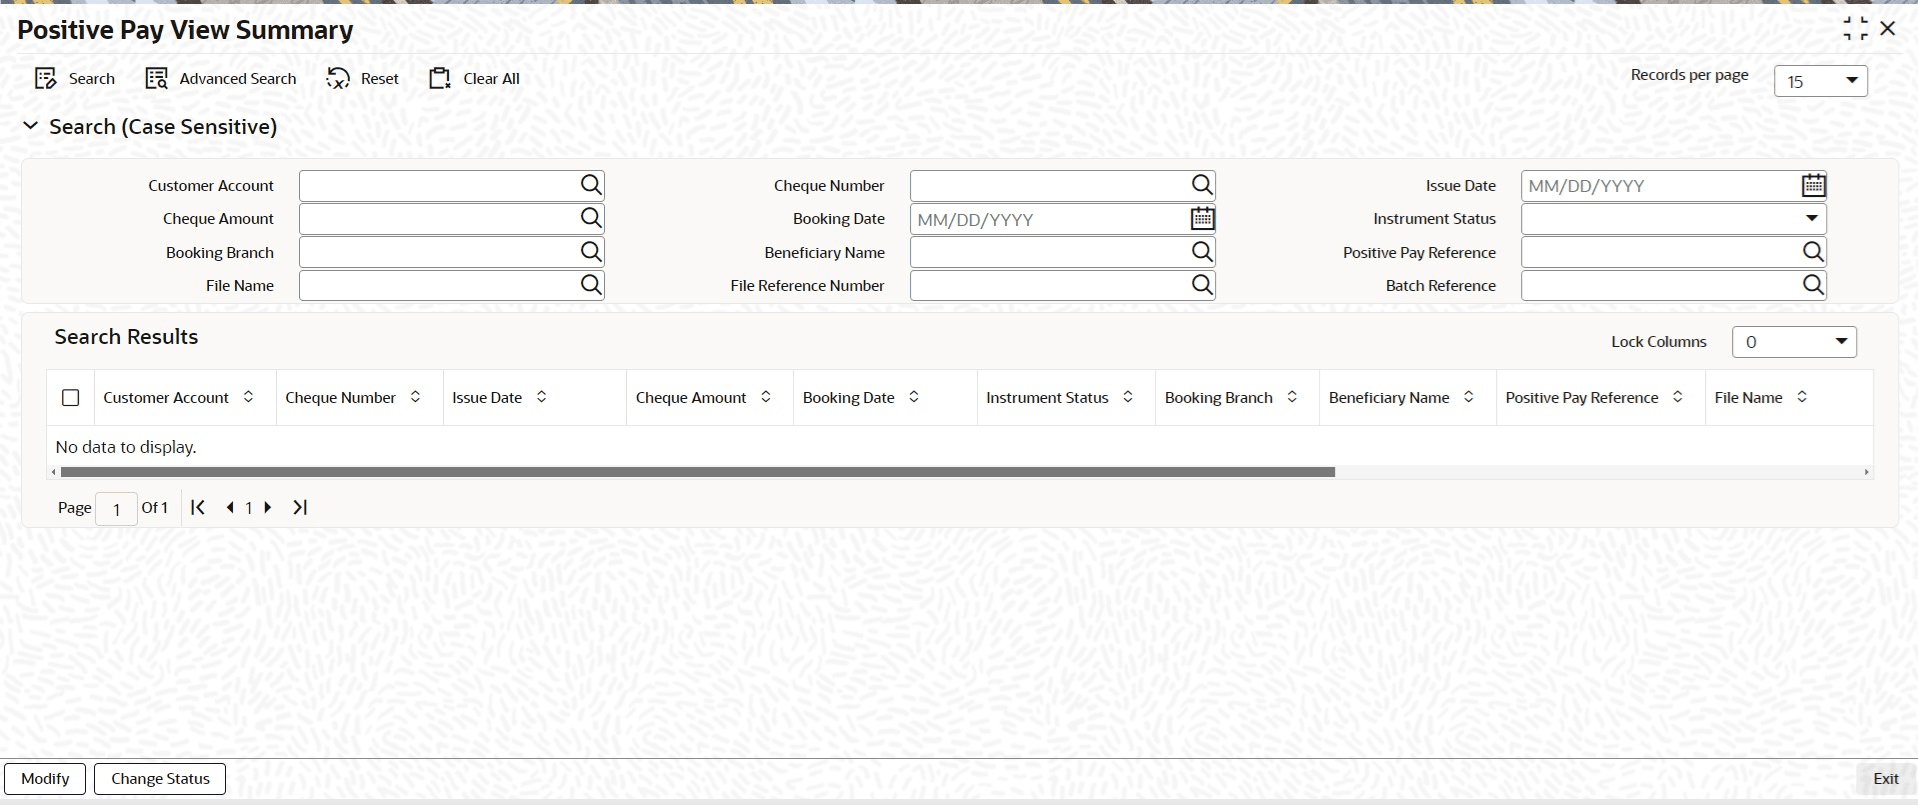Open lookup for Batch Reference field
The height and width of the screenshot is (806, 1918).
coord(1813,285)
